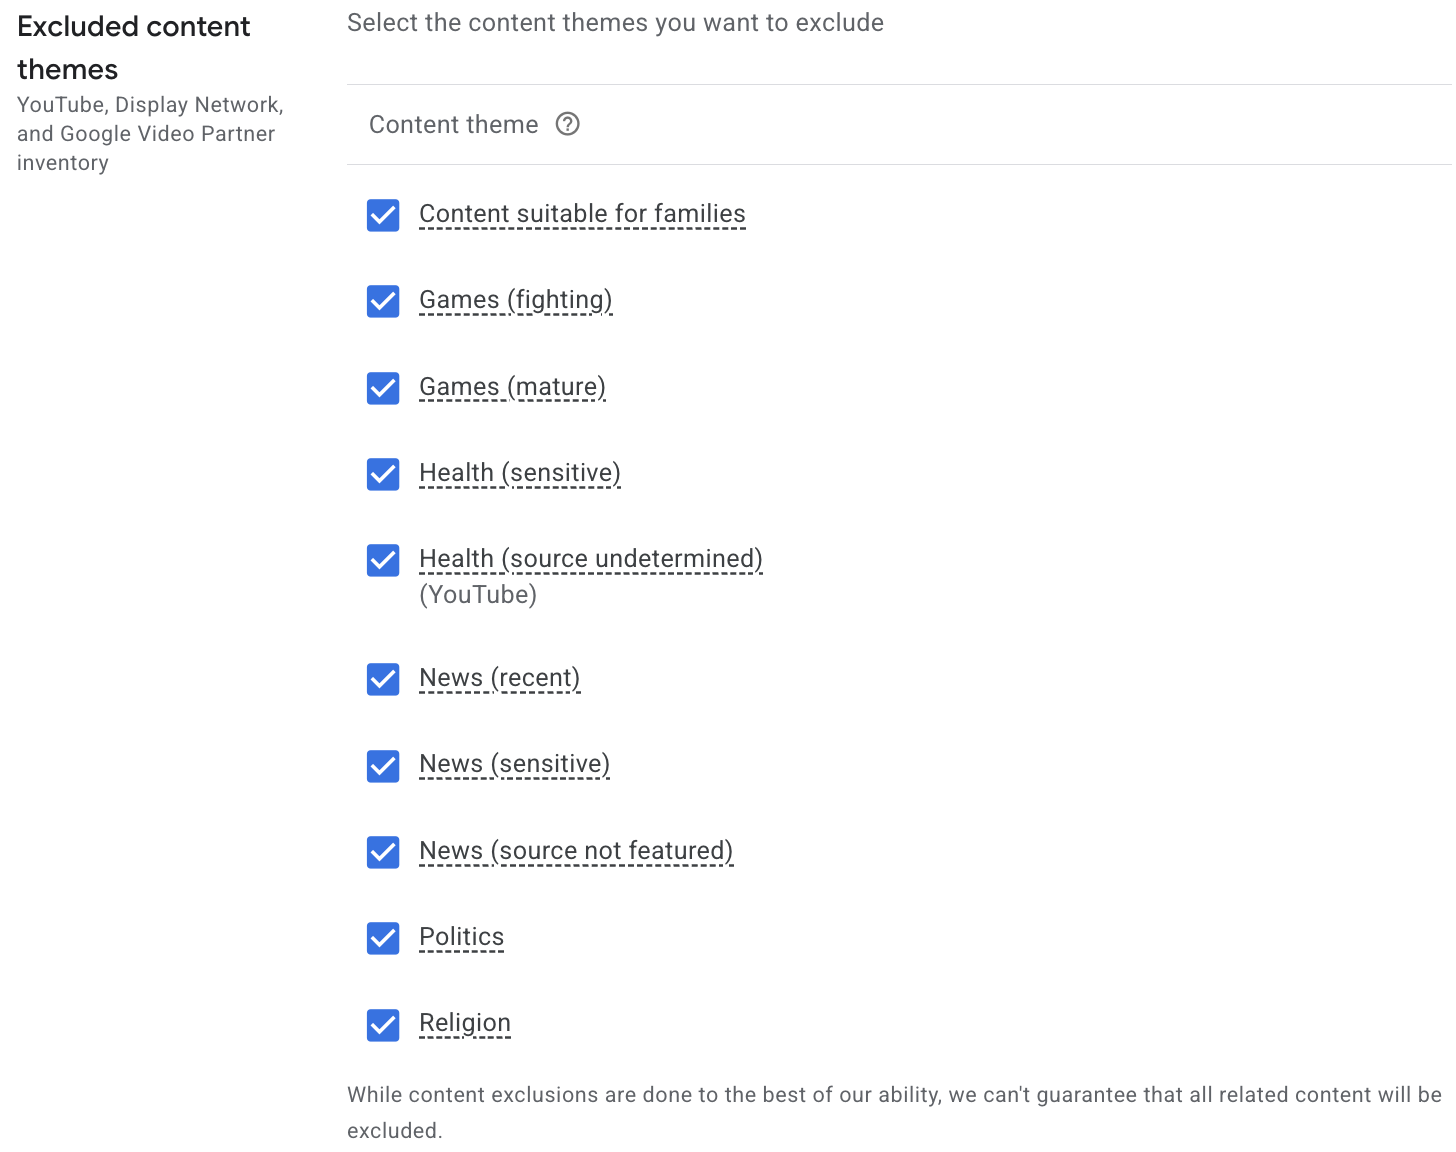Uncheck the Religion exclusion
This screenshot has width=1456, height=1152.
point(383,1024)
